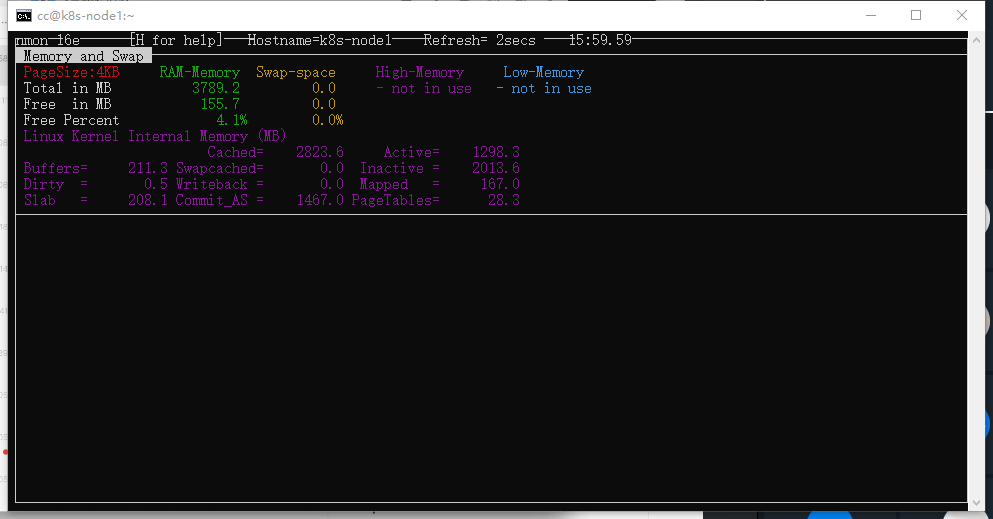Image resolution: width=993 pixels, height=519 pixels.
Task: Click the blue 'Low-Memory' column header
Action: coord(543,72)
